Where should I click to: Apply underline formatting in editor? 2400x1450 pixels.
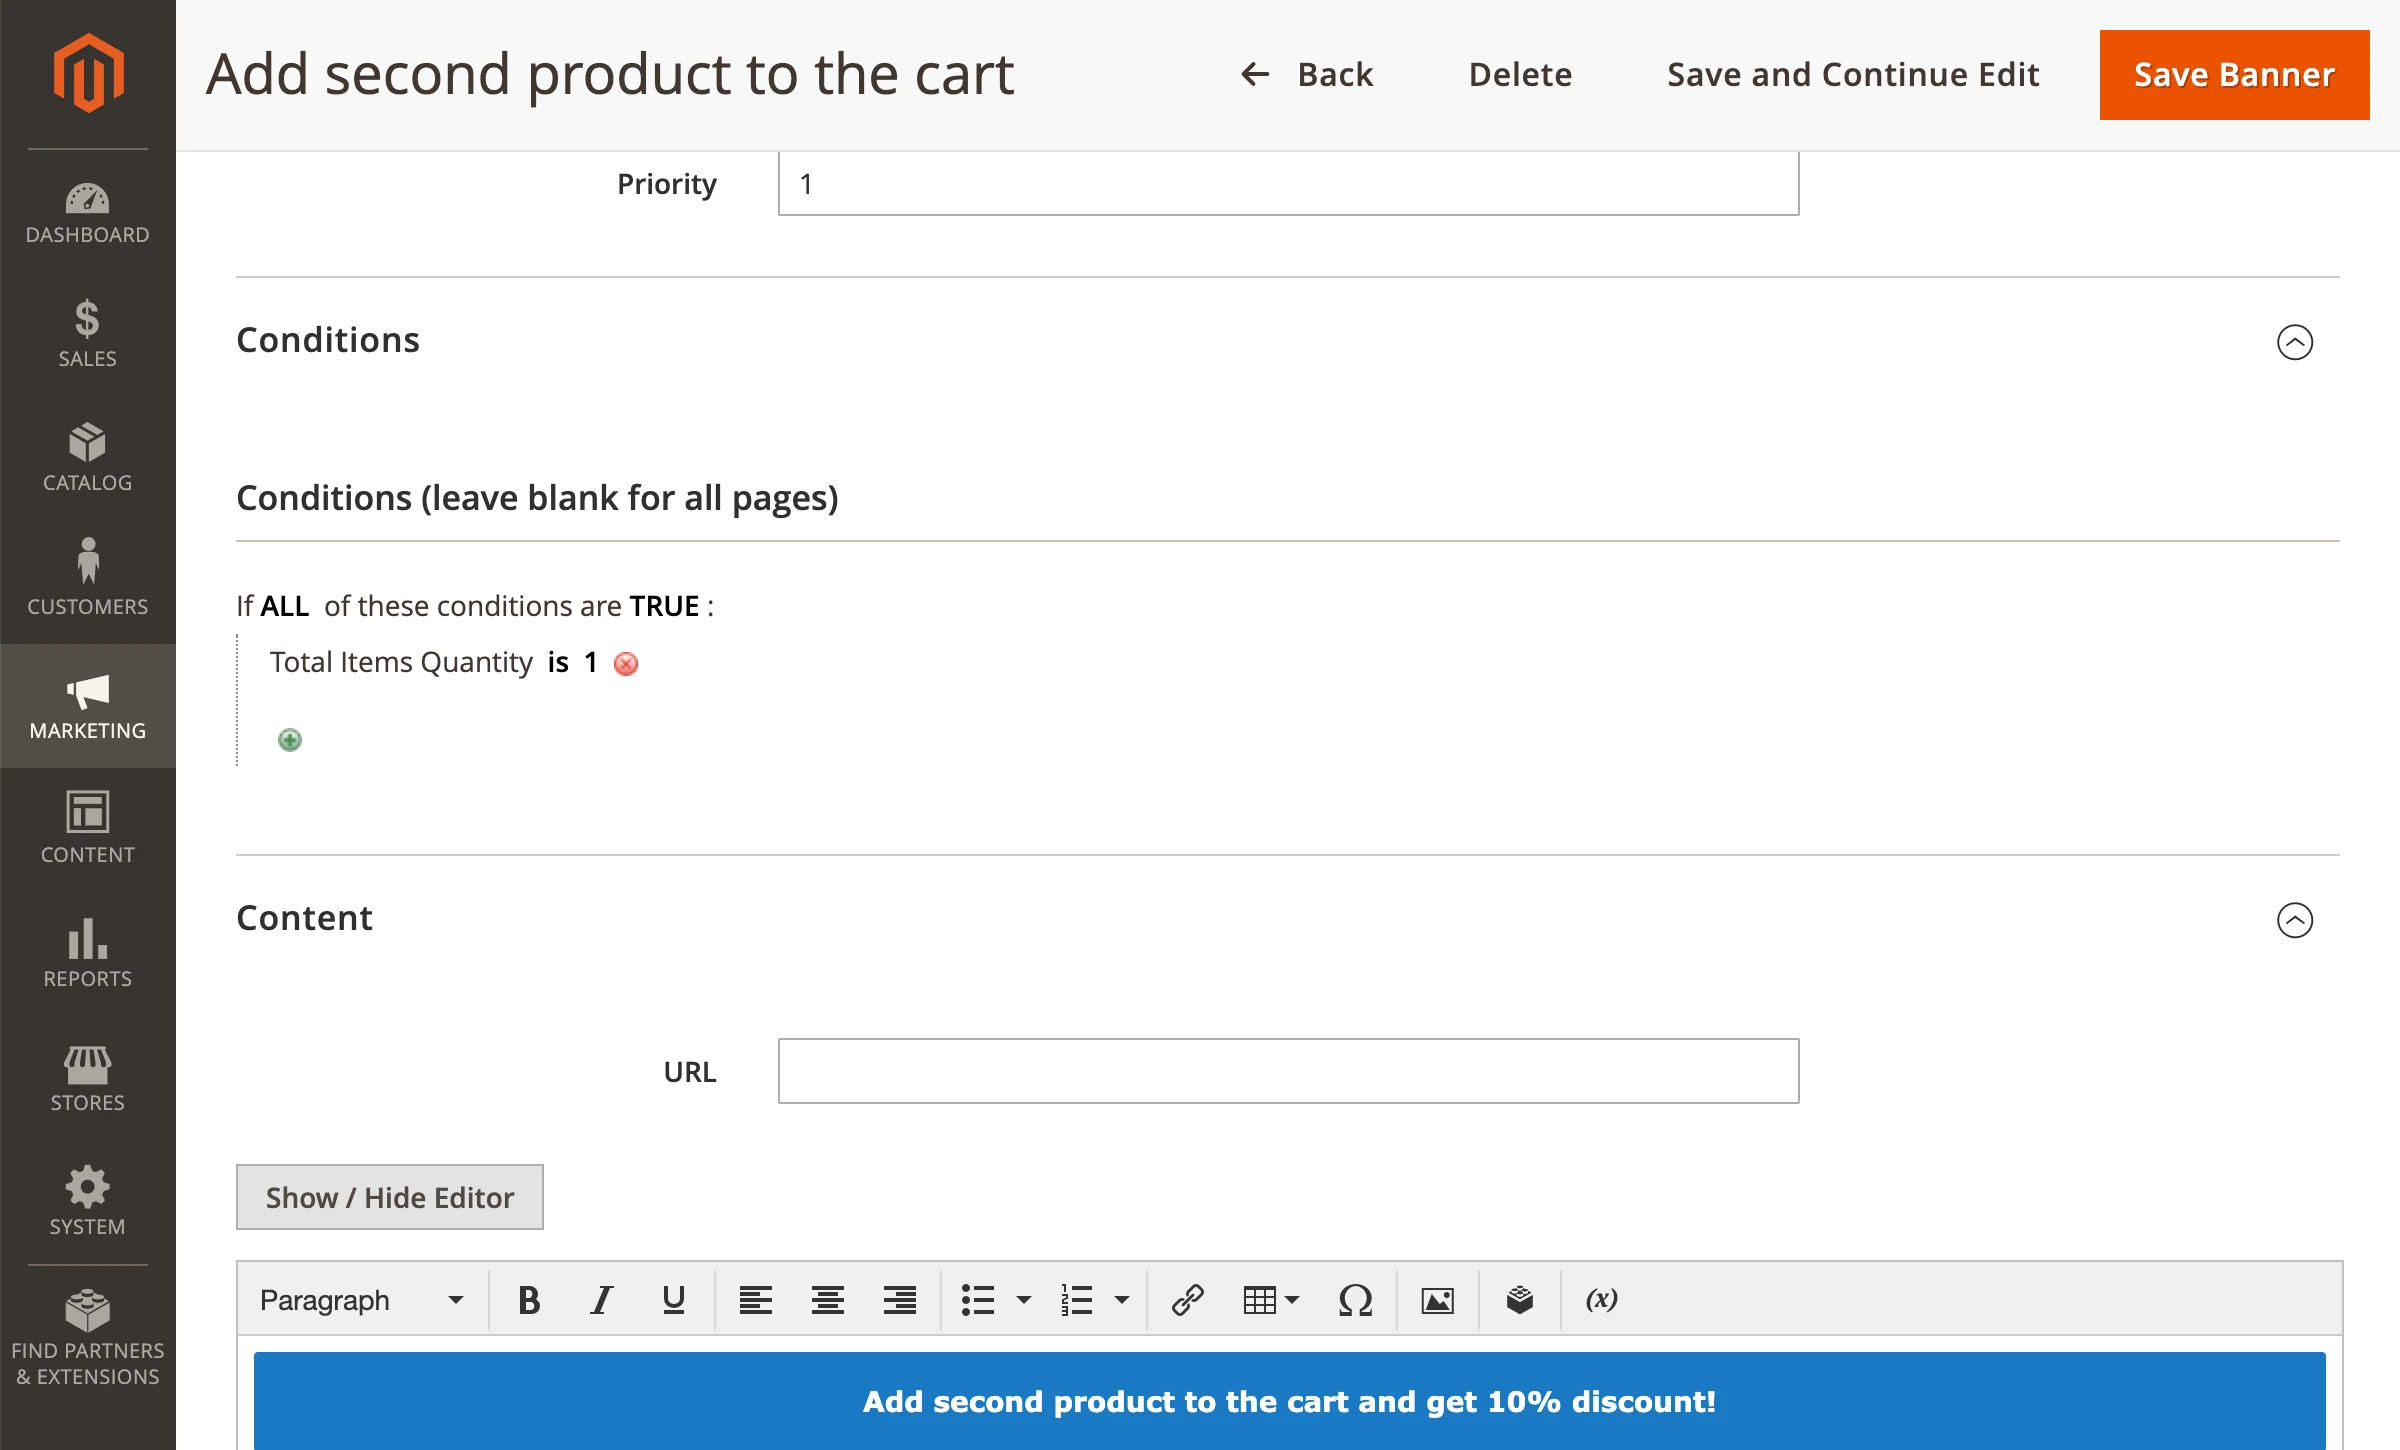coord(673,1300)
